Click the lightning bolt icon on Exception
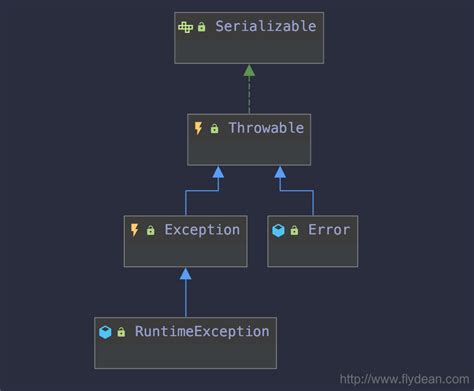 pyautogui.click(x=134, y=230)
